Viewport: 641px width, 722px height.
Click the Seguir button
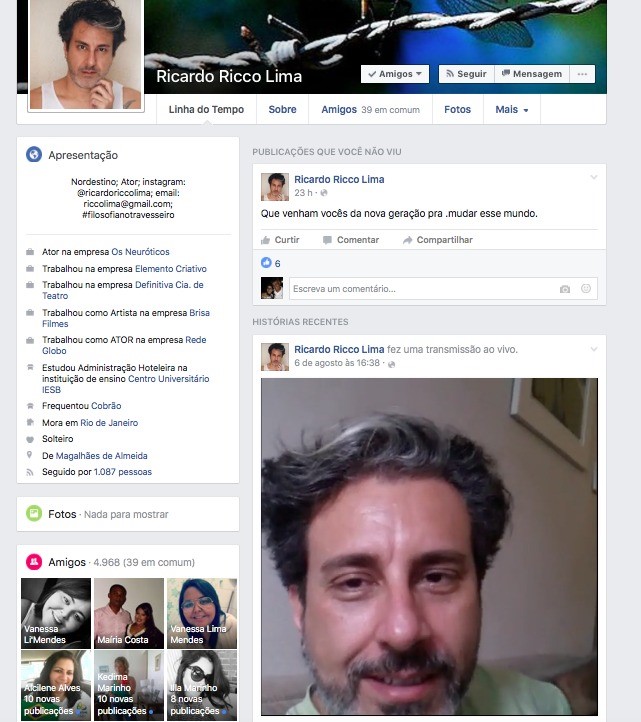[465, 74]
